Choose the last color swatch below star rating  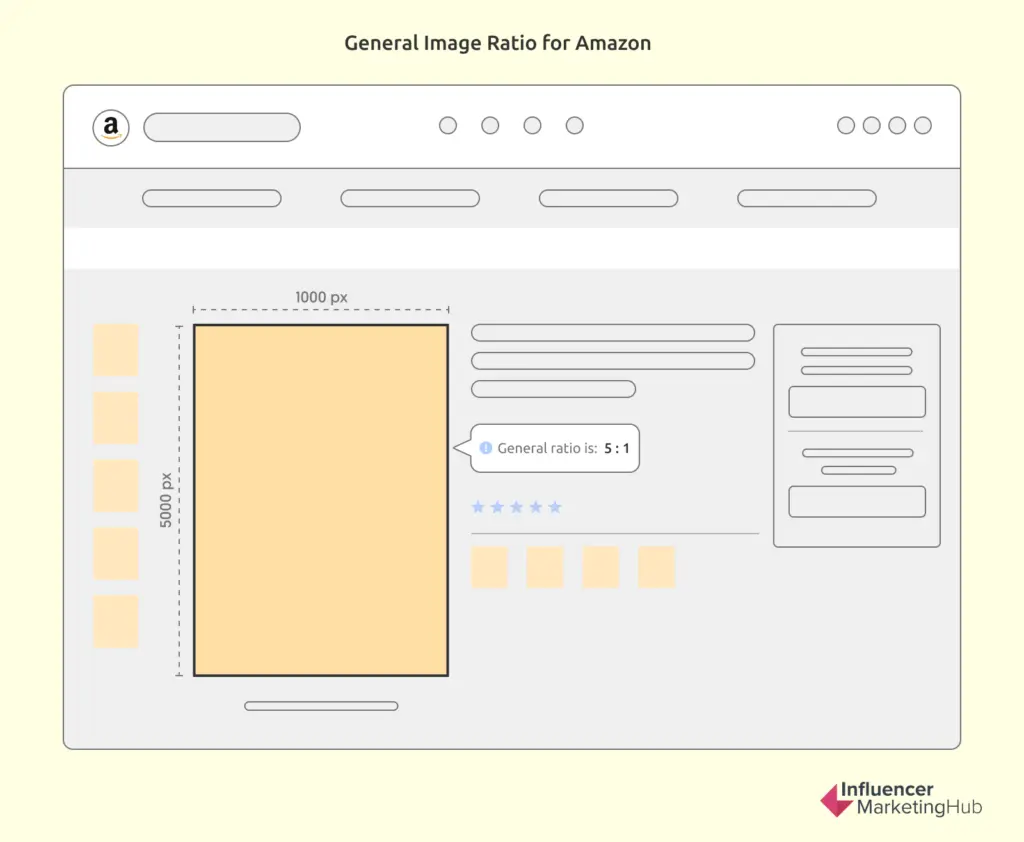(657, 567)
